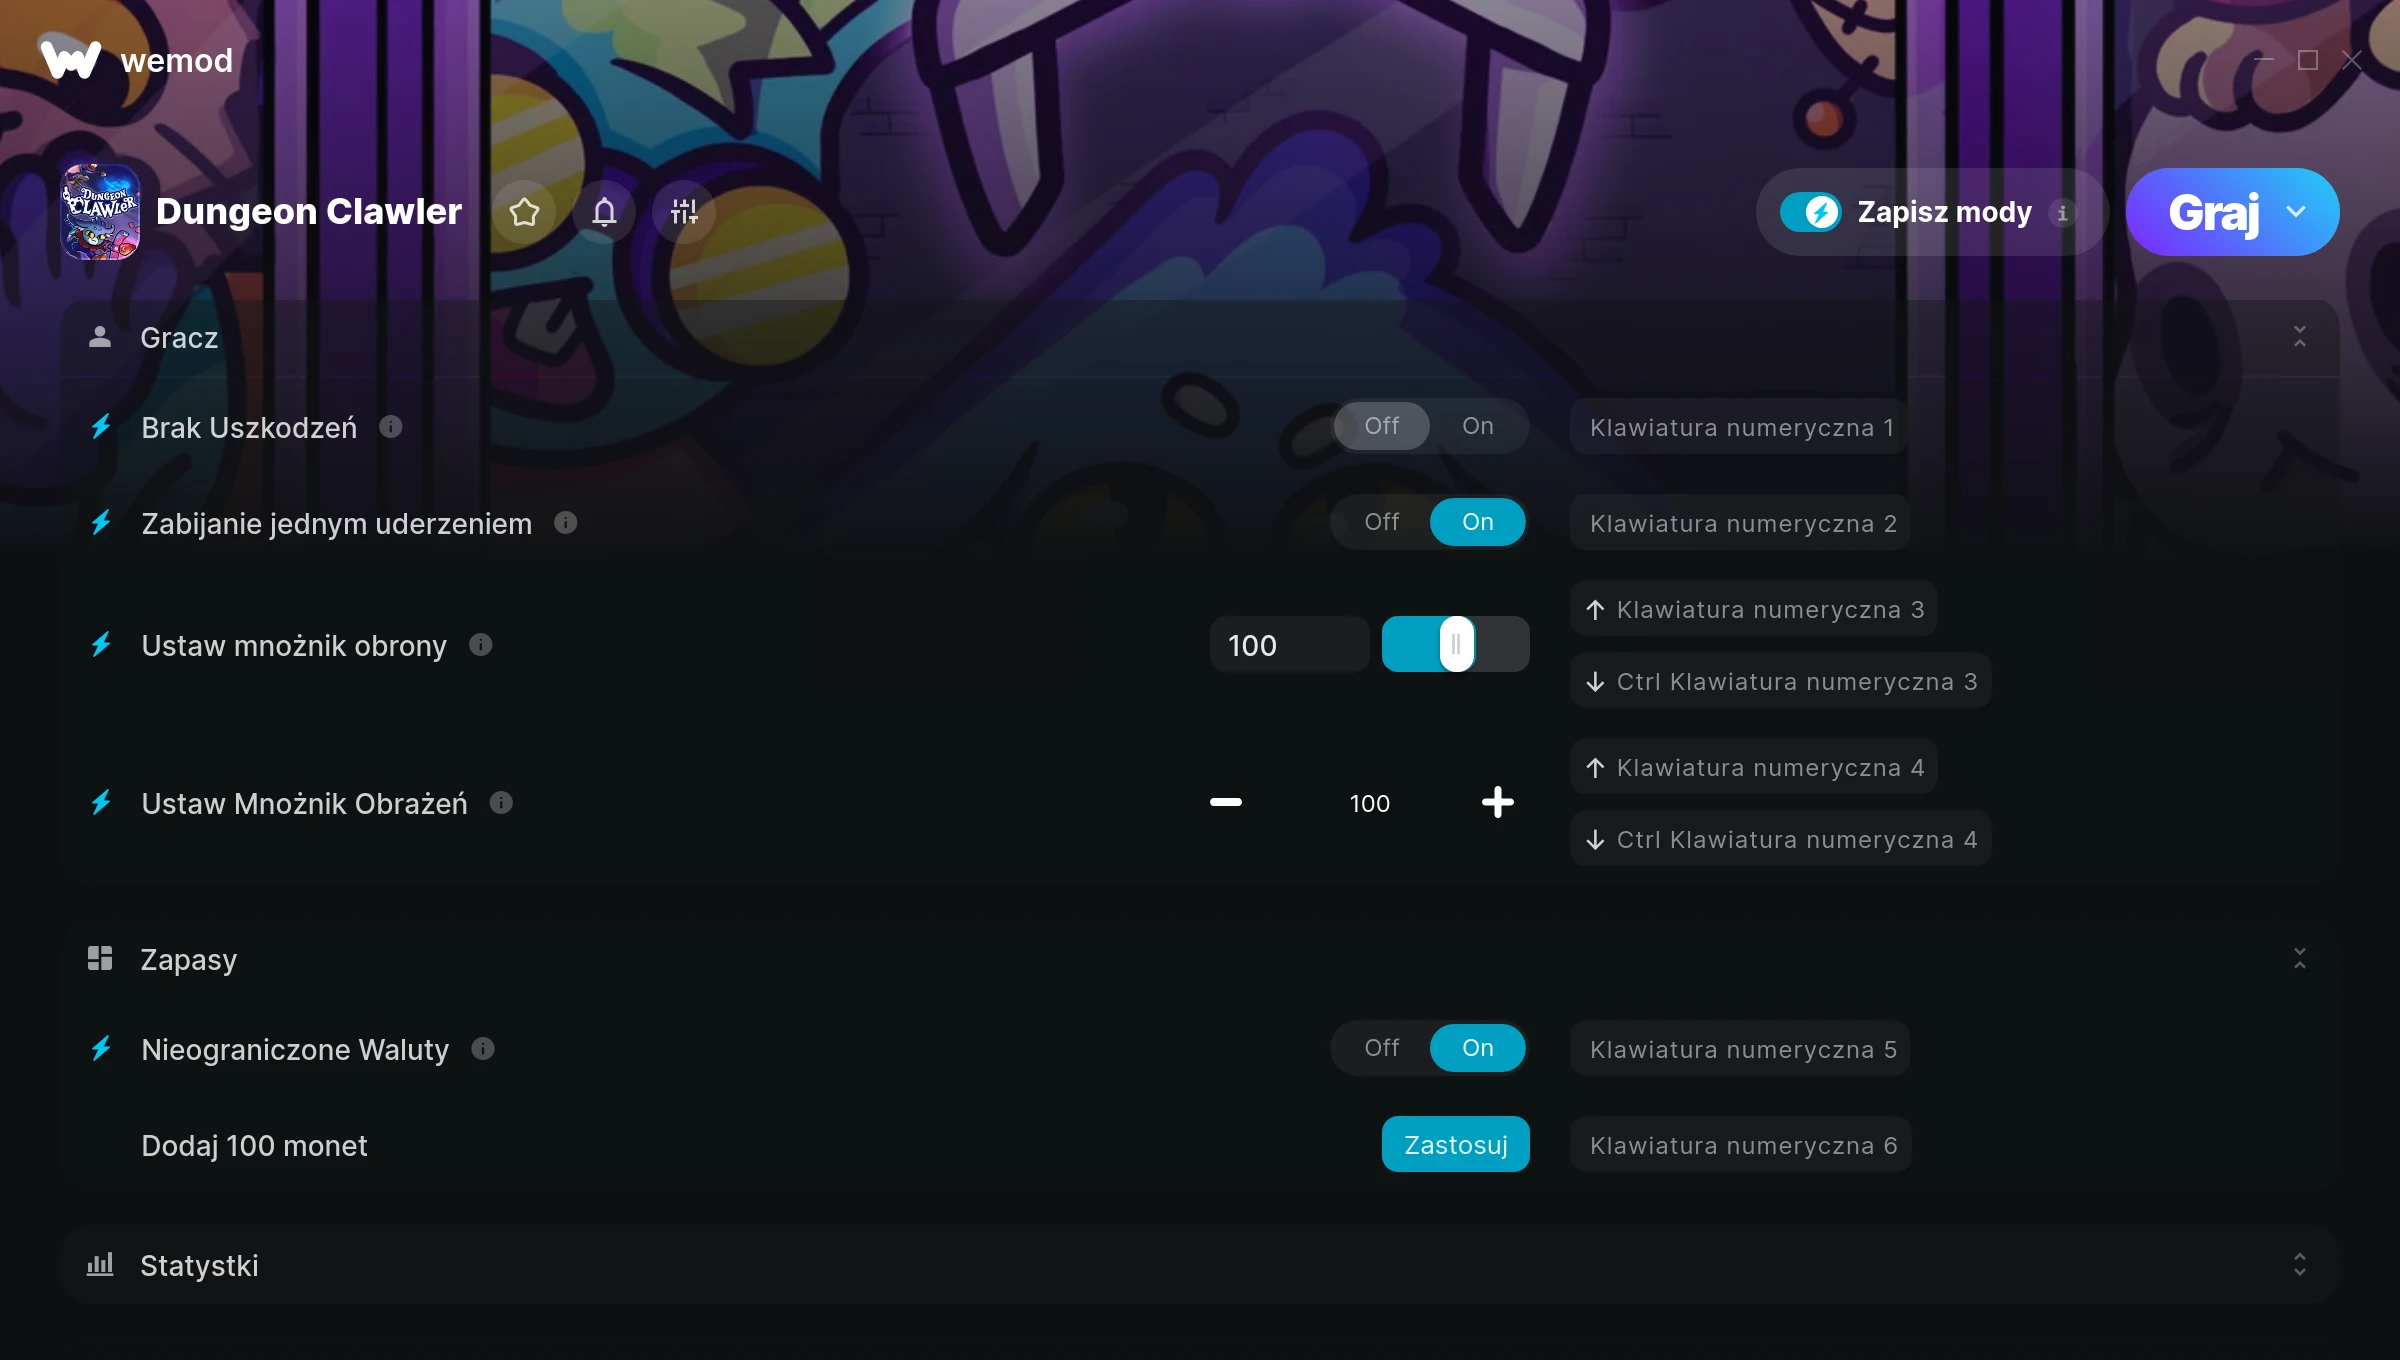Click the Ustaw mnożnik obrony slider
This screenshot has width=2400, height=1360.
tap(1456, 644)
